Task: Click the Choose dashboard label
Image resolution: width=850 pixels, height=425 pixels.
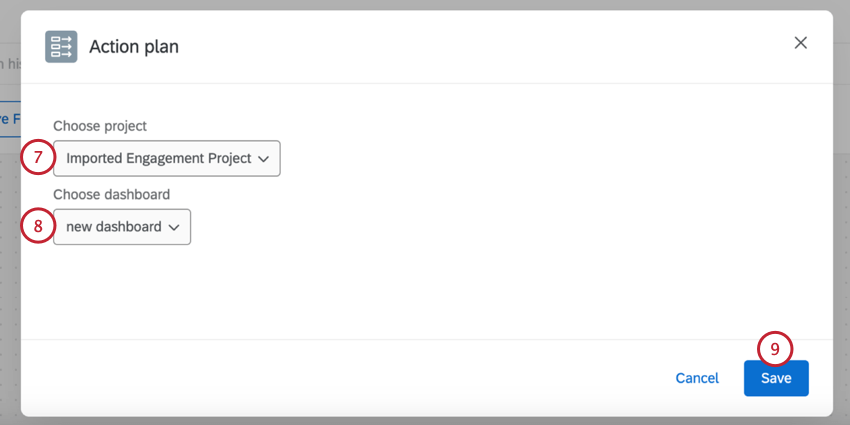Action: [x=111, y=194]
